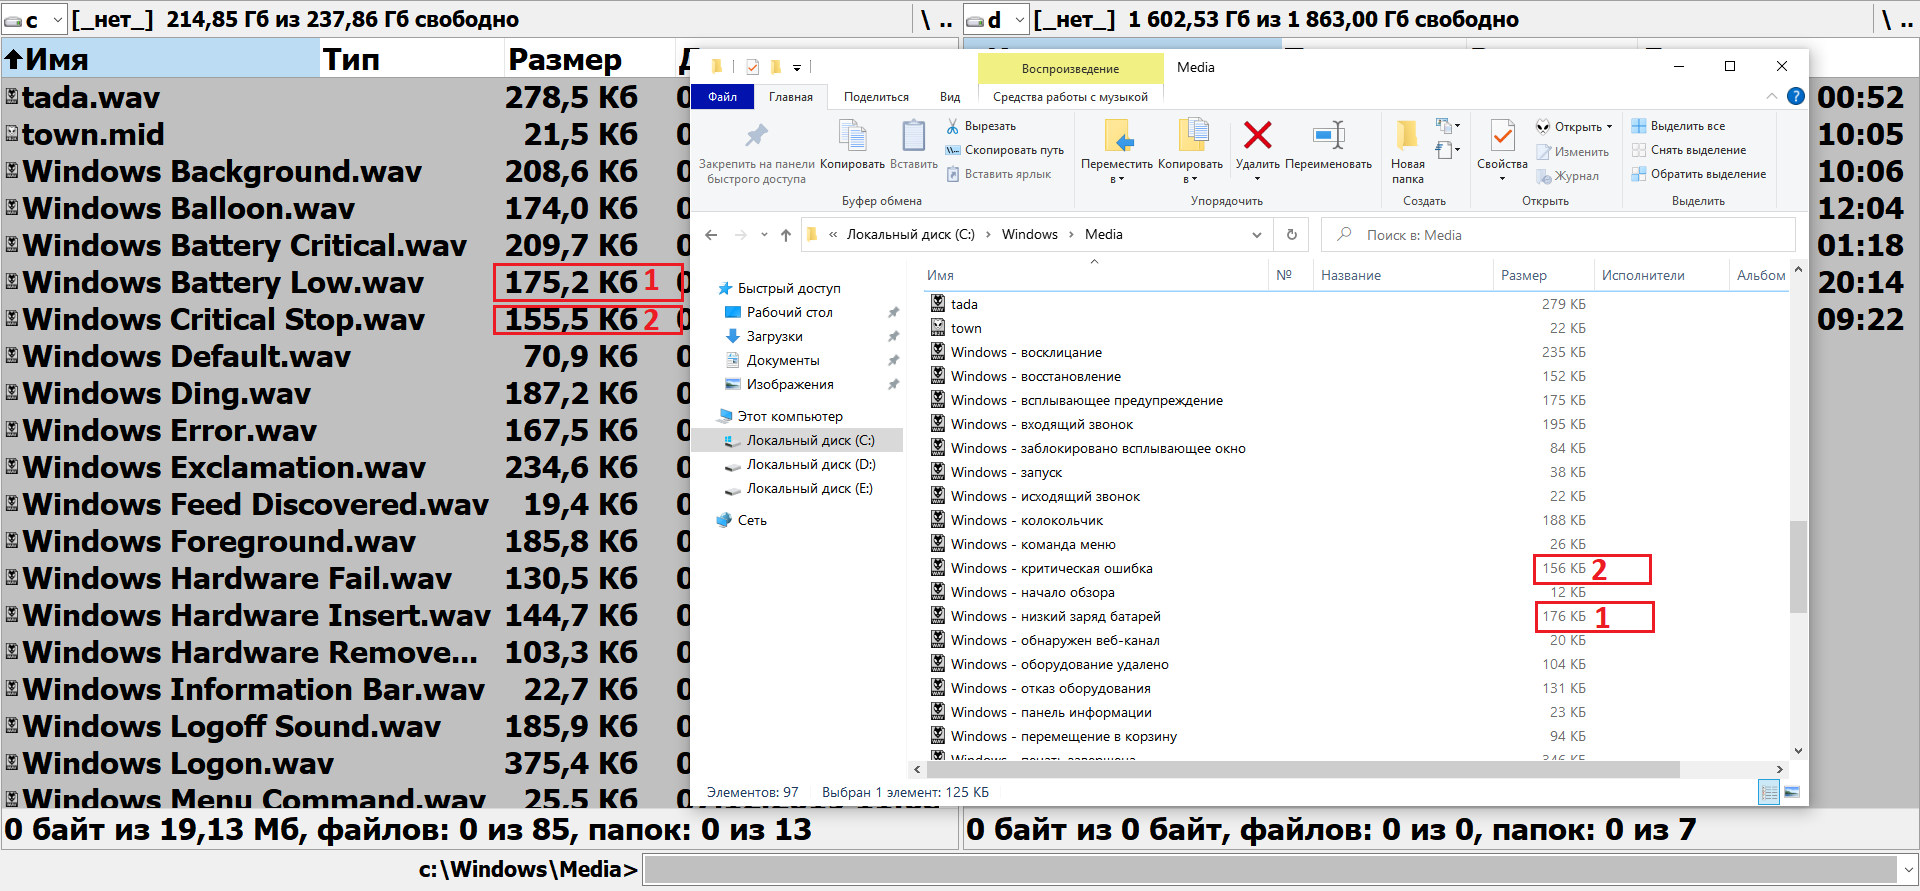Open Свойства with the checkmark icon
This screenshot has height=891, width=1920.
1502,135
